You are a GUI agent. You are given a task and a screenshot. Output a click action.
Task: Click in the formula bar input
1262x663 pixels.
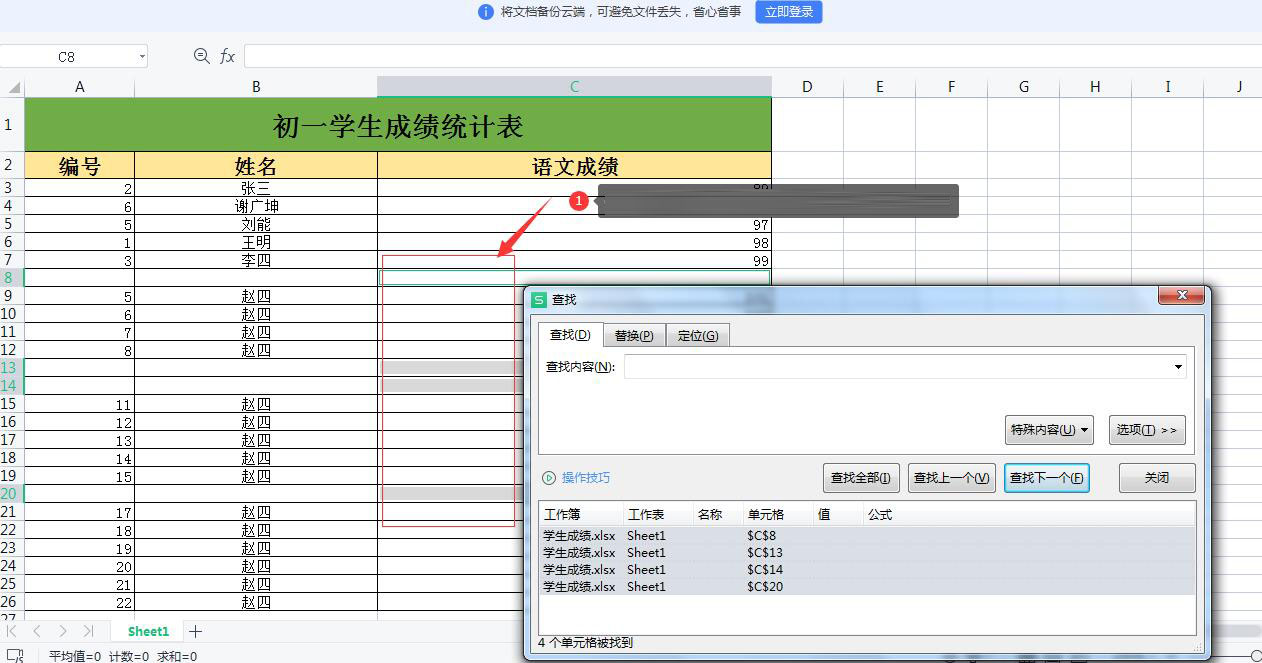(752, 57)
